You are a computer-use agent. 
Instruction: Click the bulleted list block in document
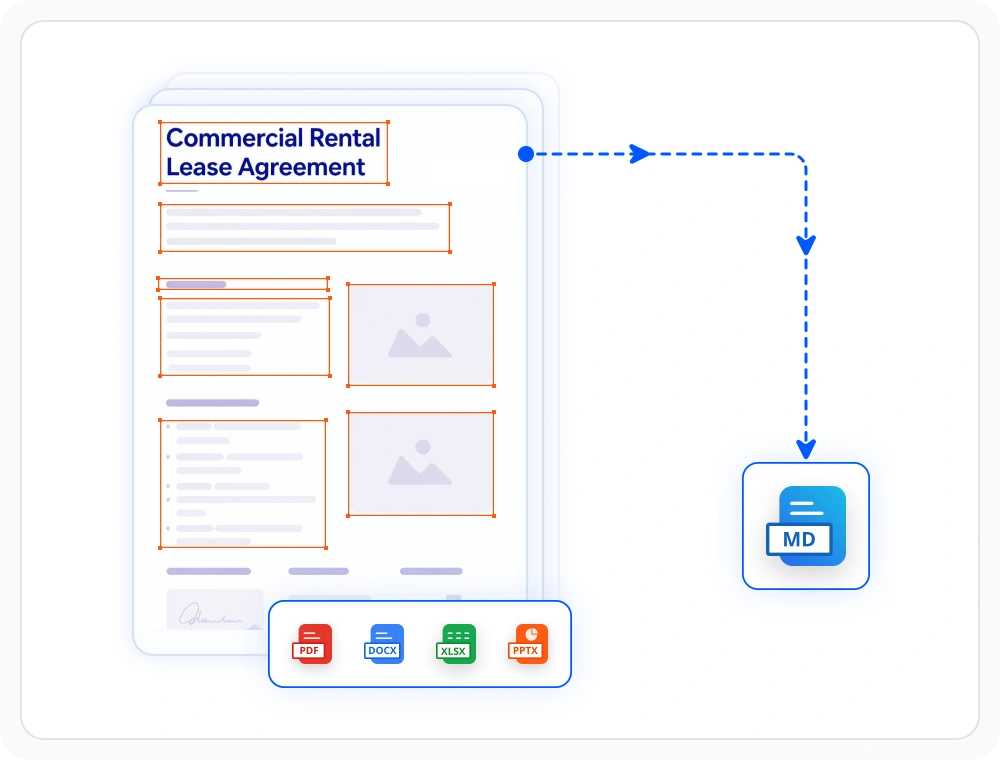pos(243,483)
